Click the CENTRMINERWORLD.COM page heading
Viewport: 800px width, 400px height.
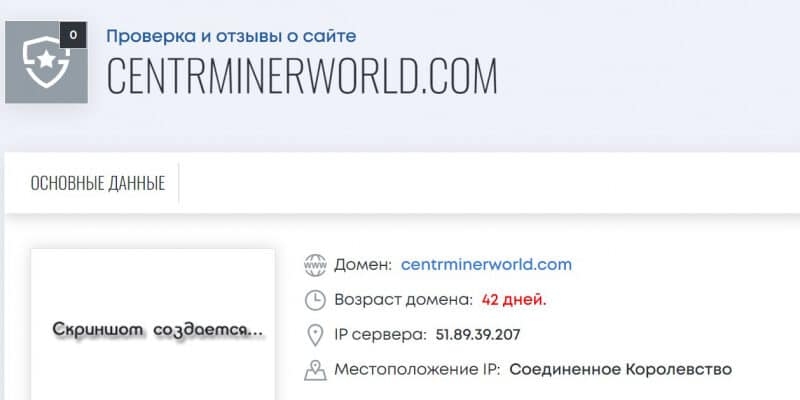point(302,77)
